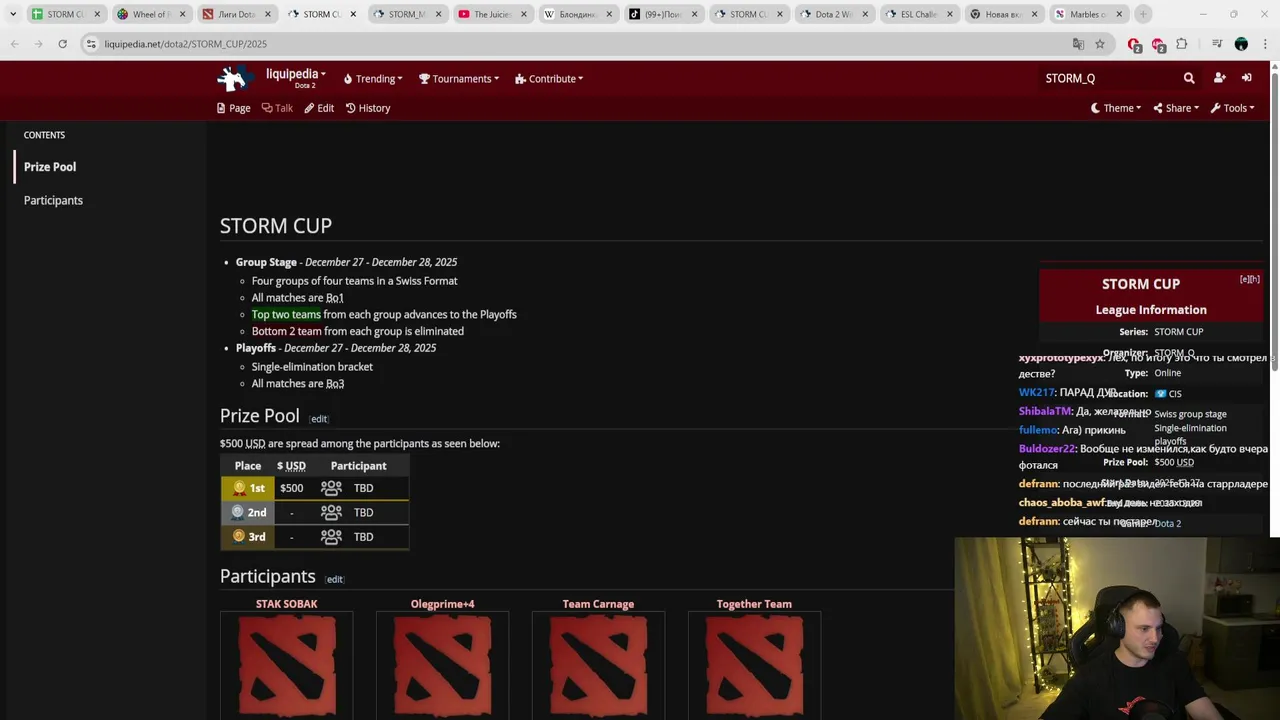The image size is (1280, 720).
Task: Open the create account user icon
Action: 1219,78
